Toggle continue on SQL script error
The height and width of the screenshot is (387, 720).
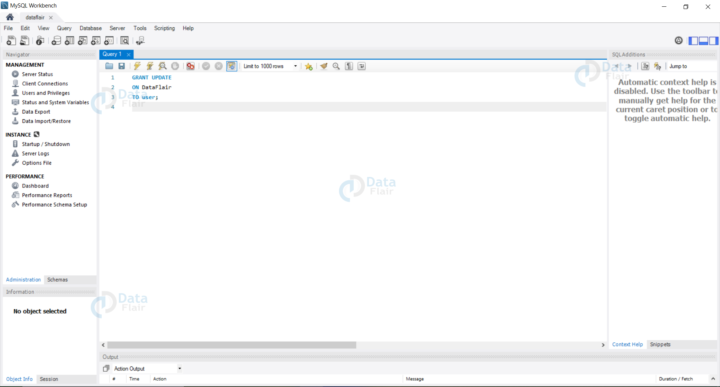pyautogui.click(x=190, y=66)
